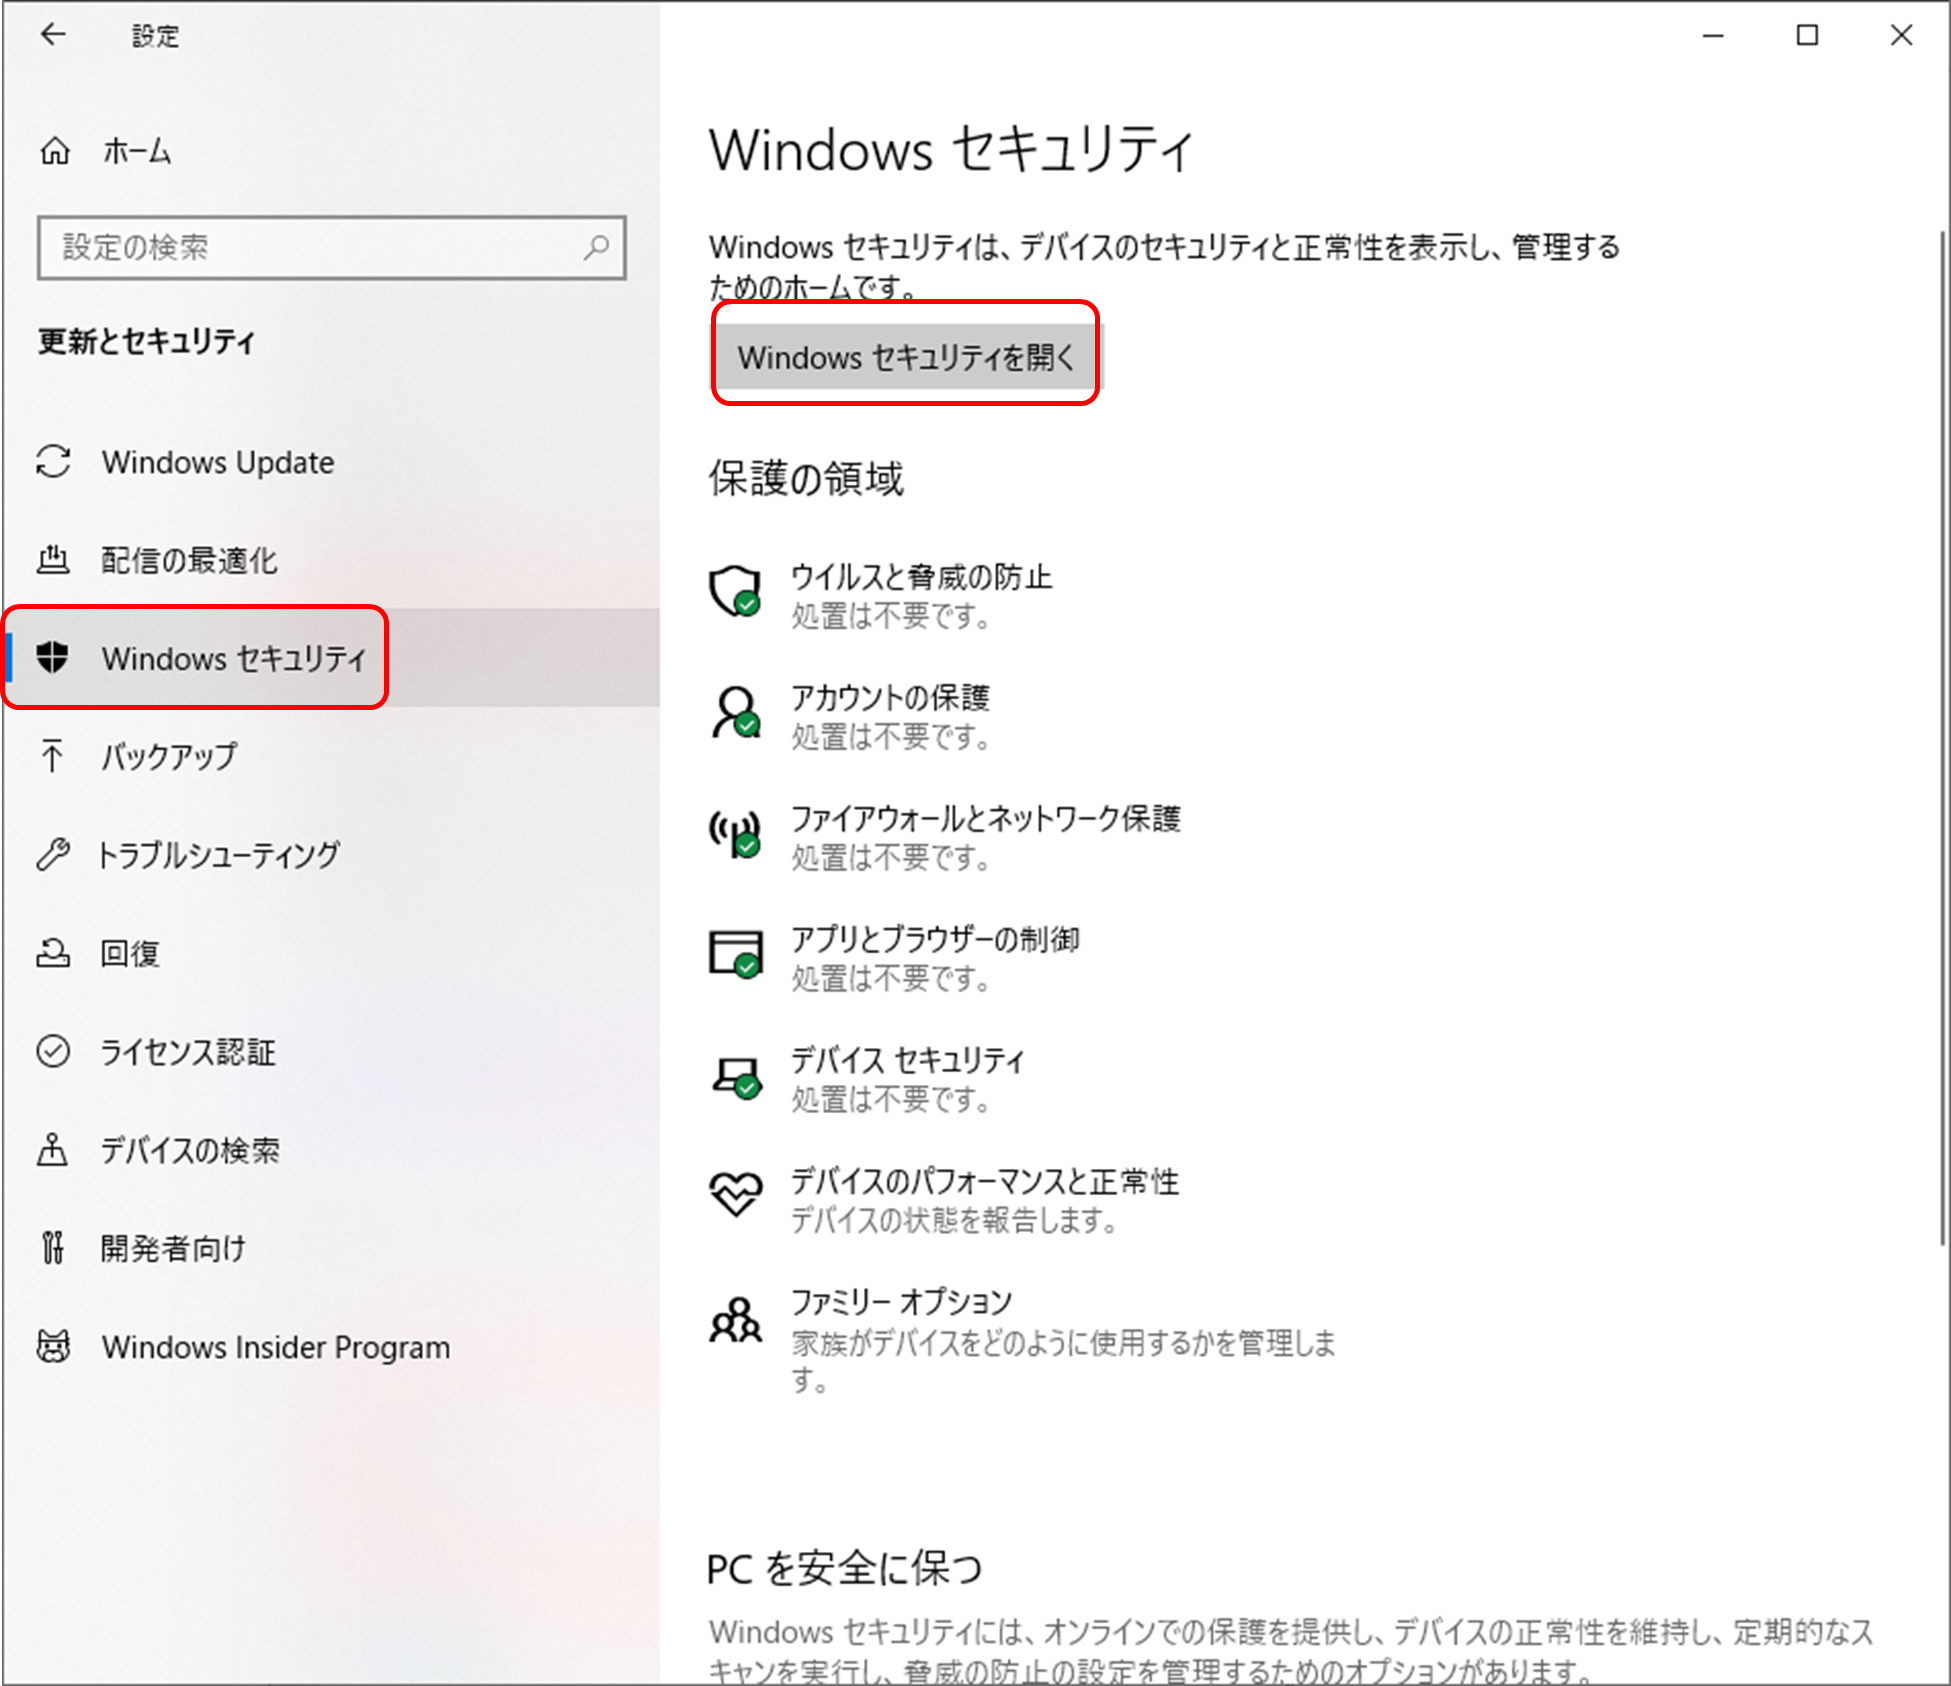Go to ホーム settings page
The width and height of the screenshot is (1951, 1686).
(330, 151)
